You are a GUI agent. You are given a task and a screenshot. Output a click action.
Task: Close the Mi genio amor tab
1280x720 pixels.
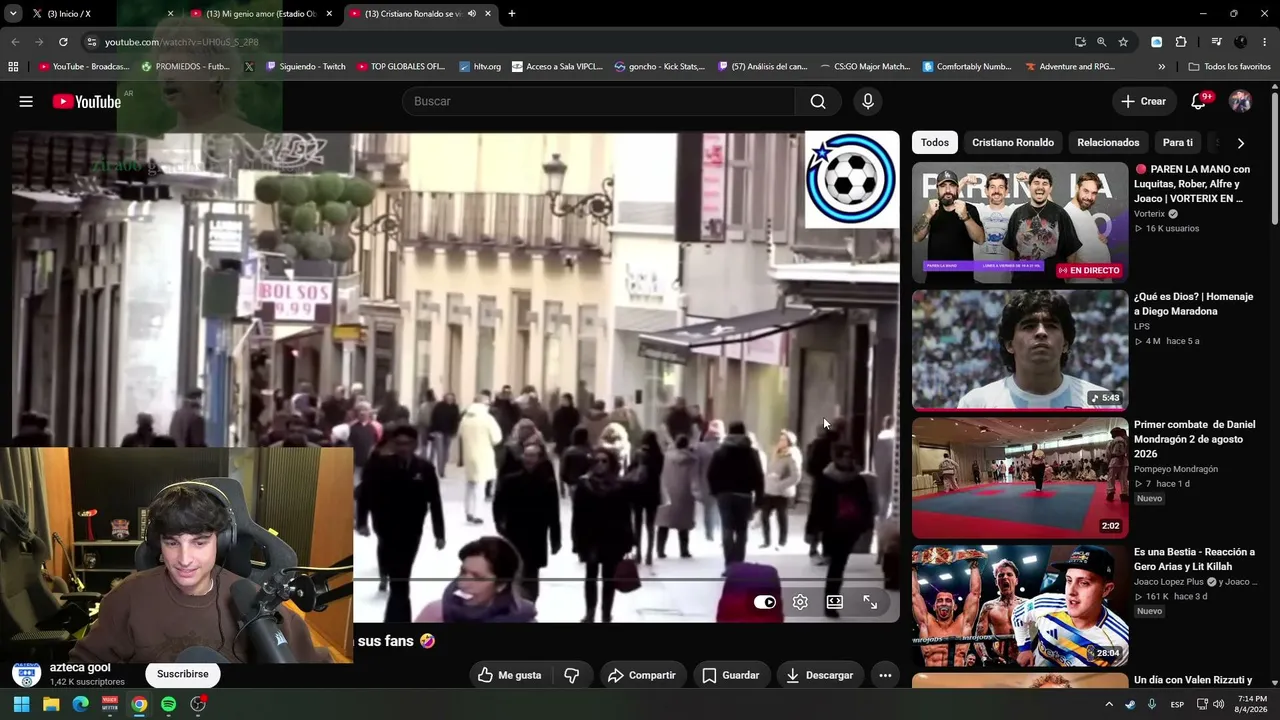coord(329,14)
